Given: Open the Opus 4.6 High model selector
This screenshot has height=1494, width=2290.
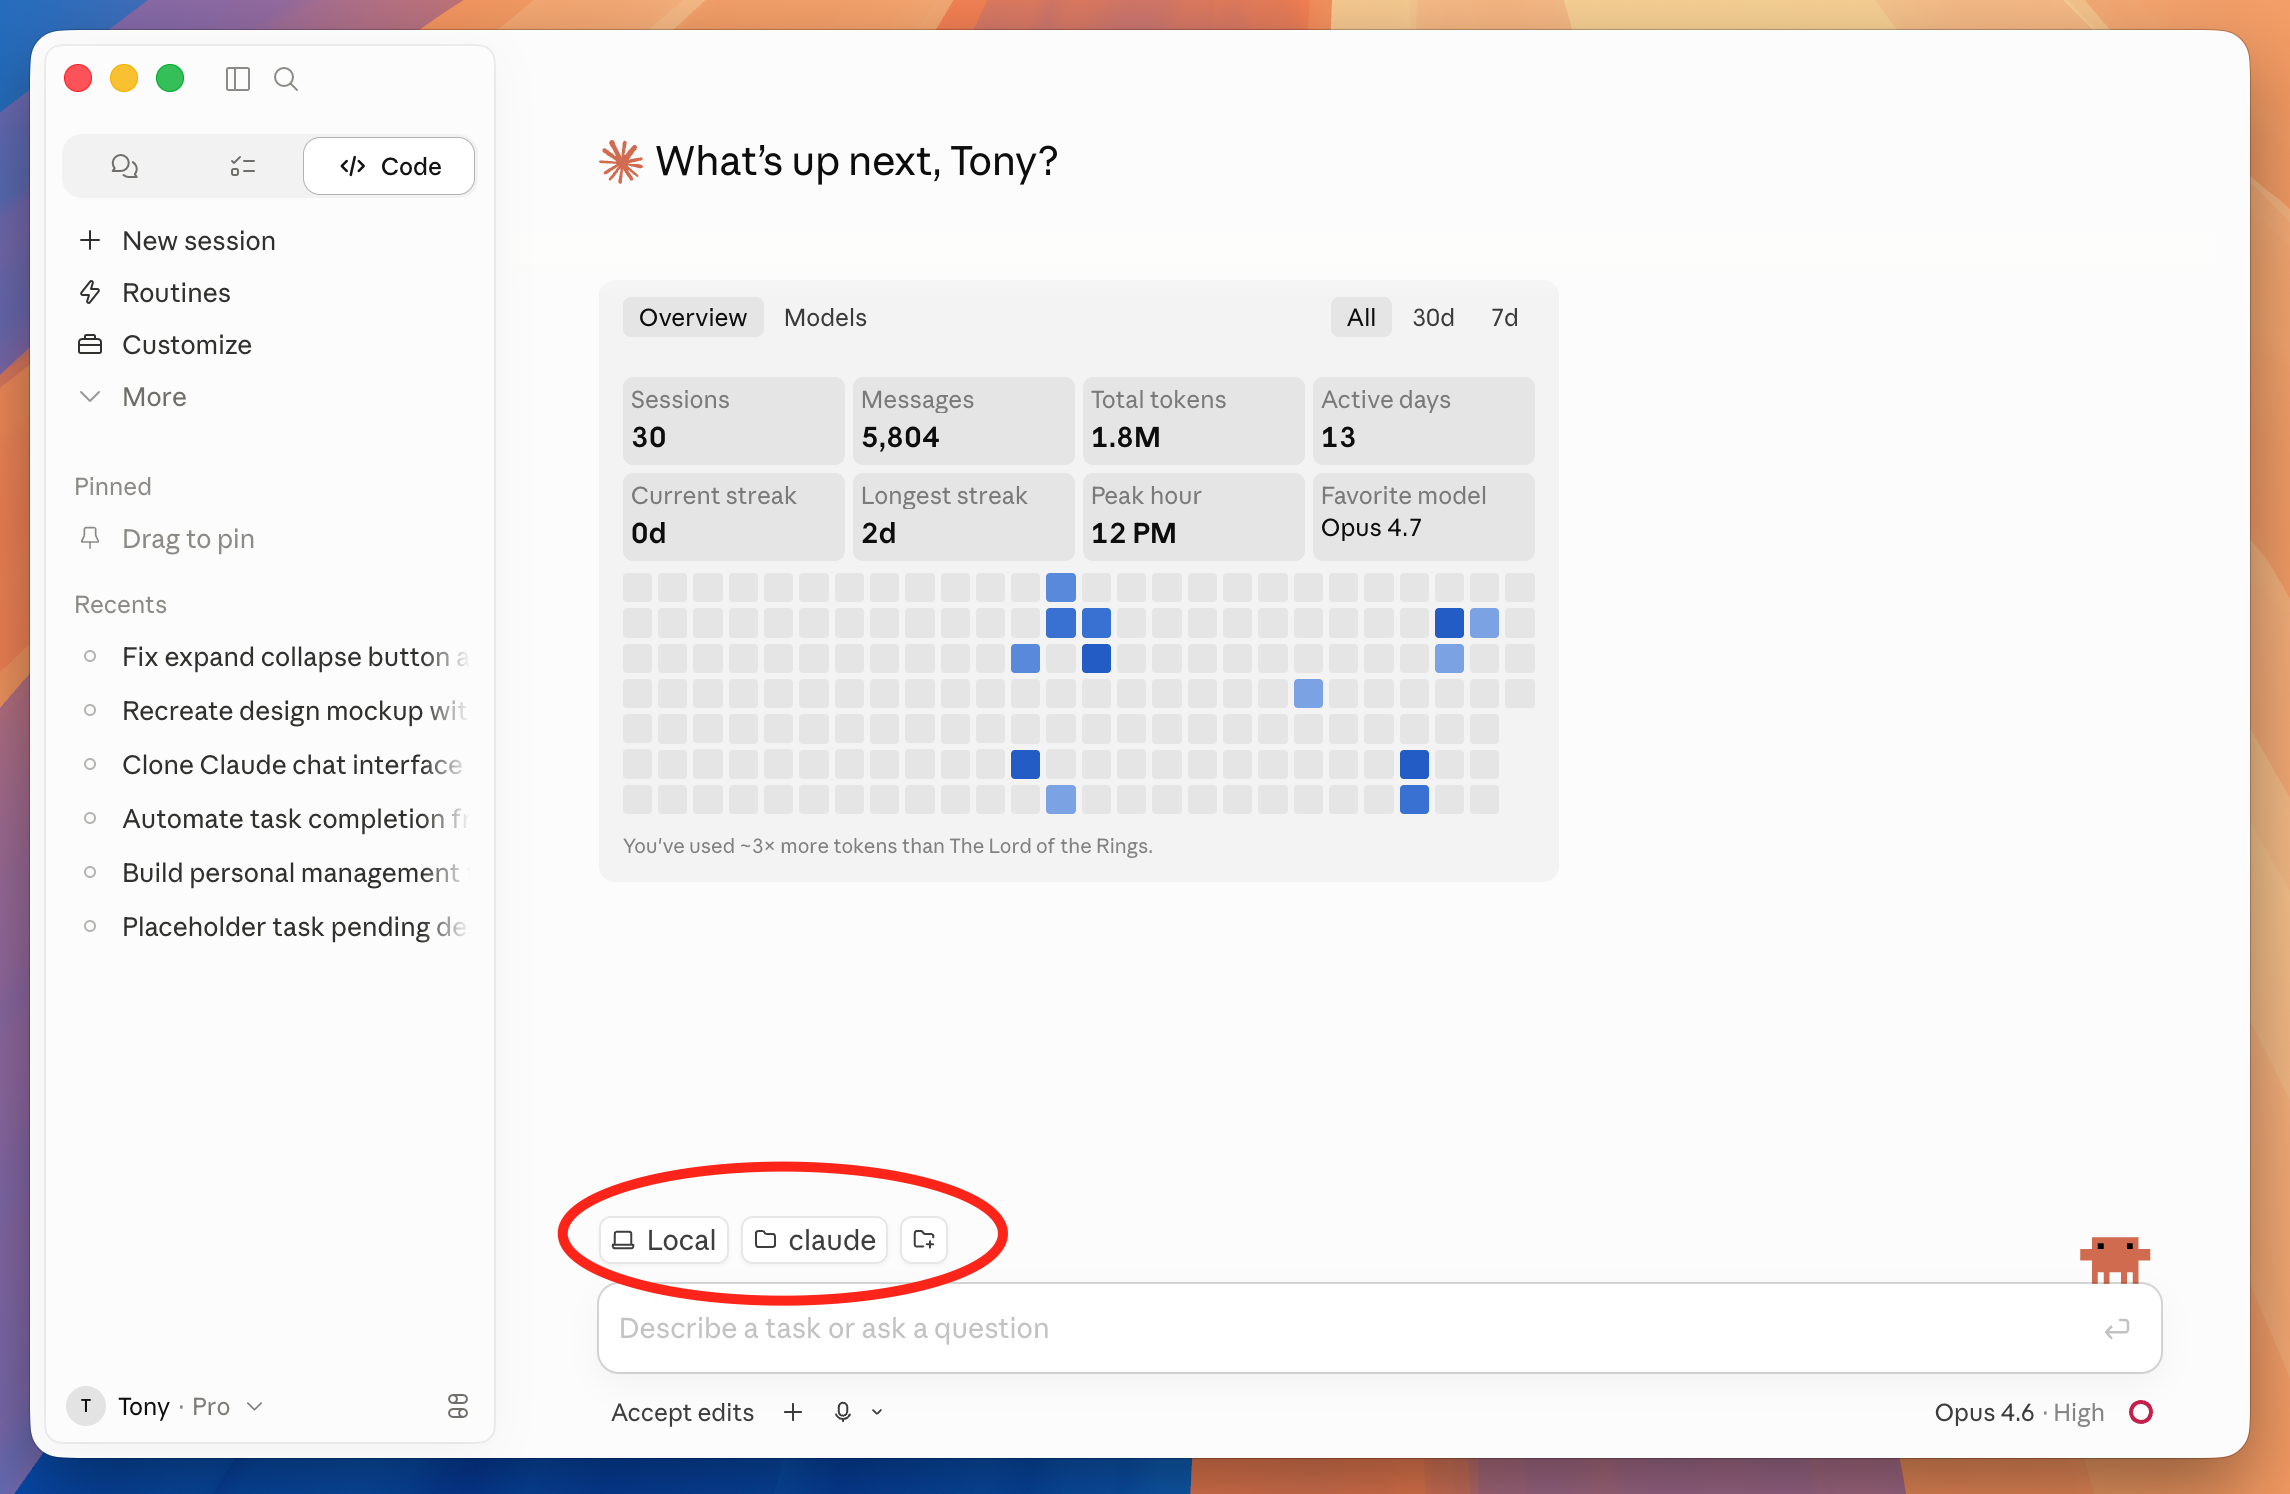Looking at the screenshot, I should [x=2019, y=1413].
